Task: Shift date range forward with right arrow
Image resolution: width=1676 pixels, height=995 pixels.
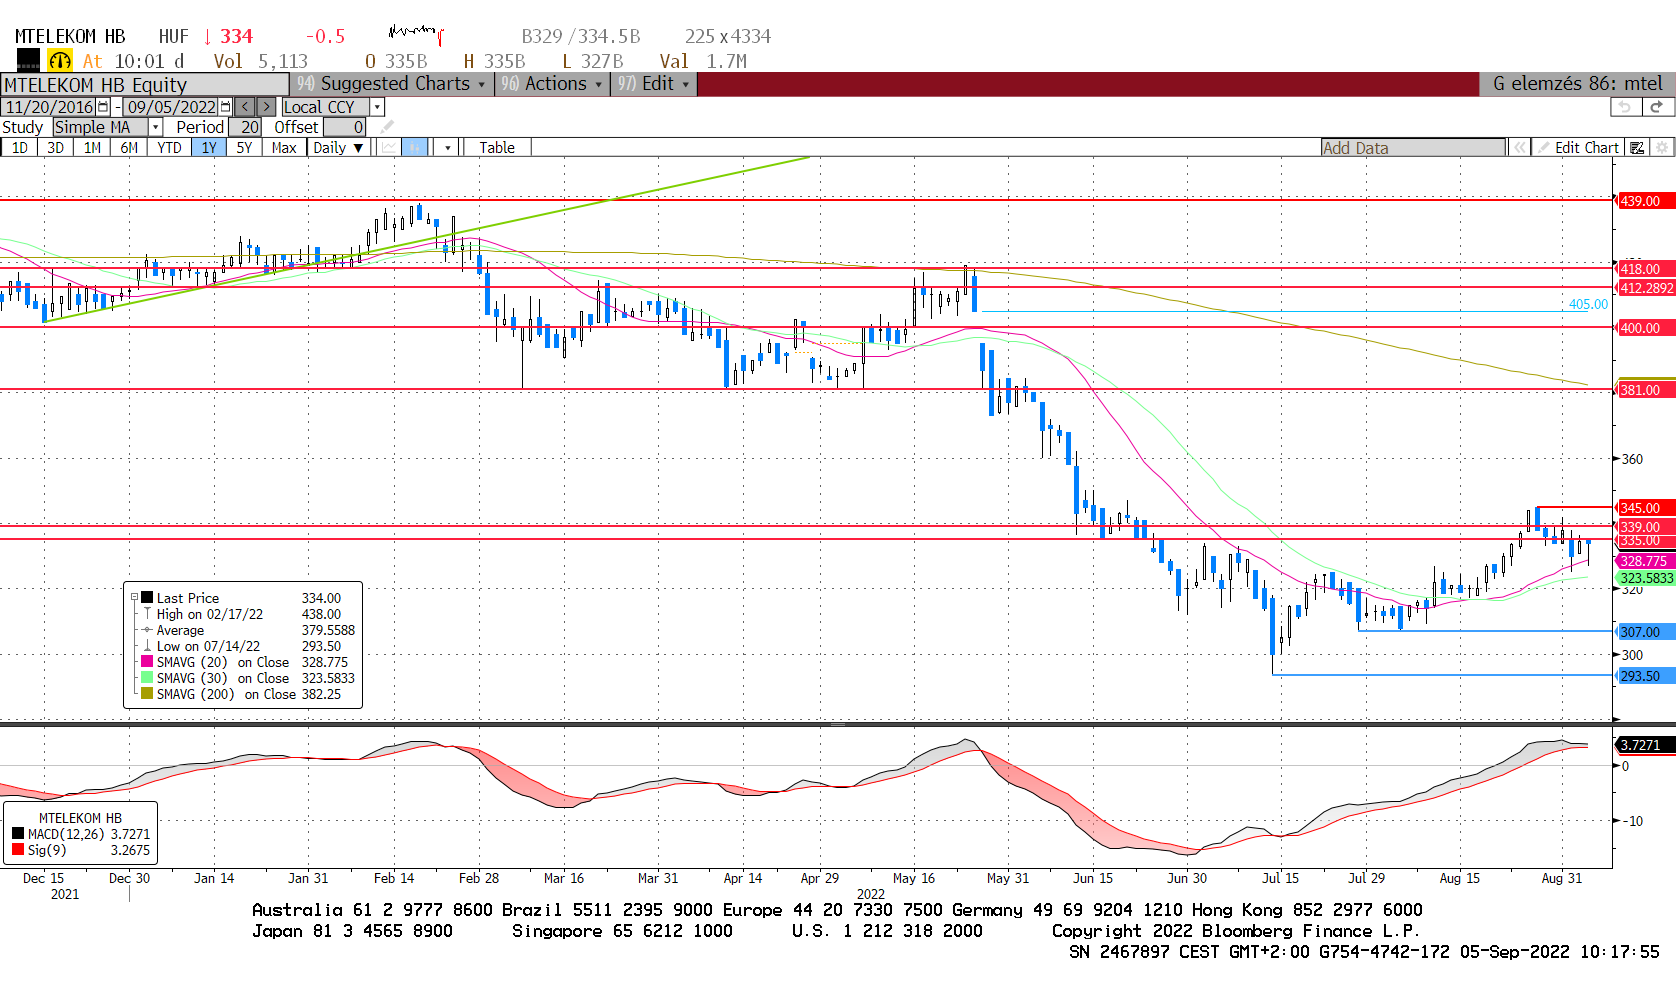Action: click(266, 107)
